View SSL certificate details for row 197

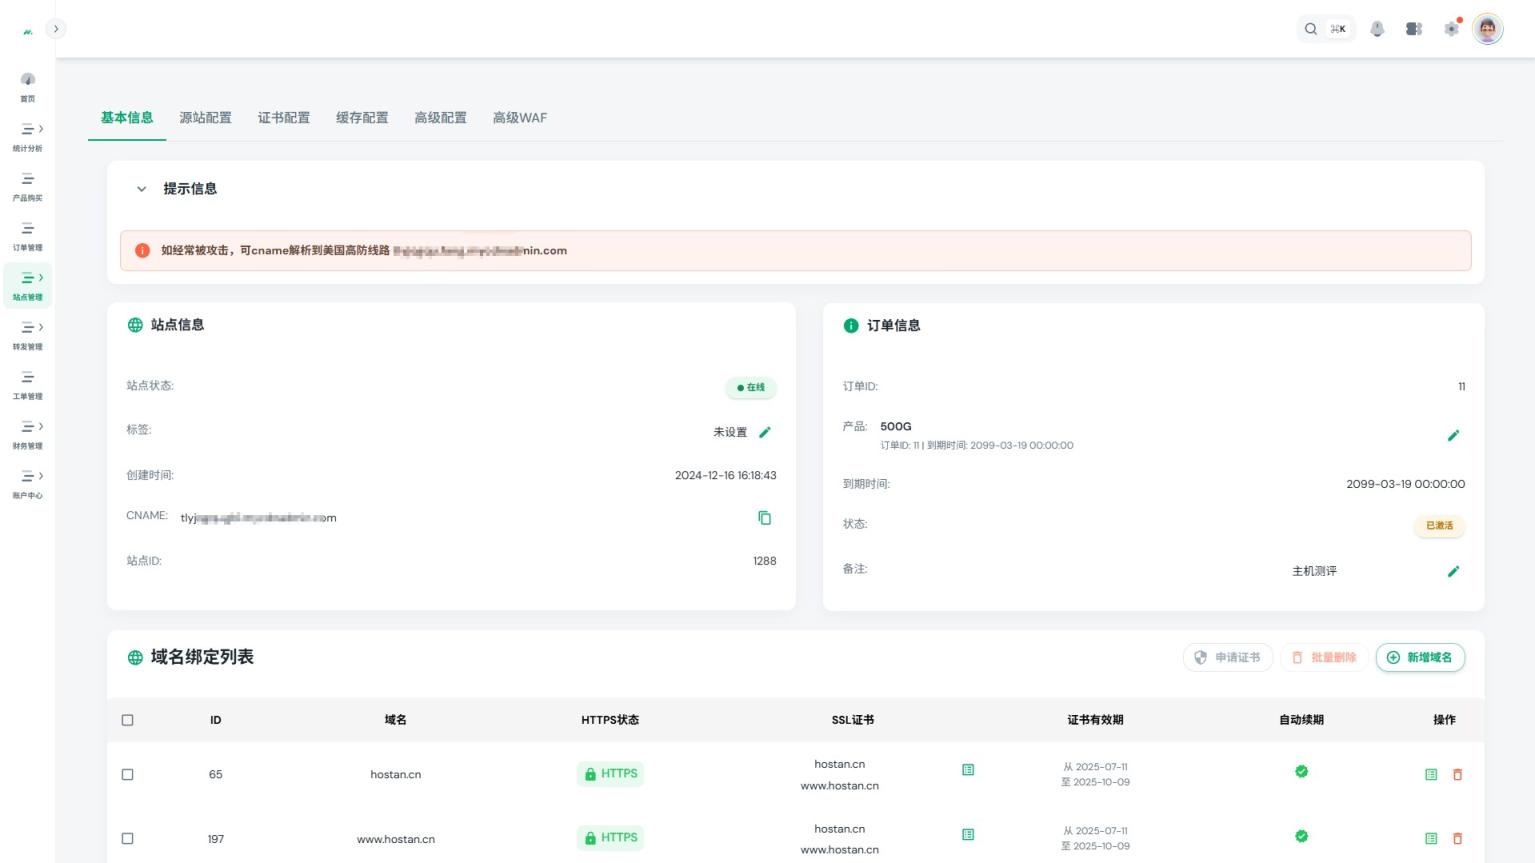[967, 834]
